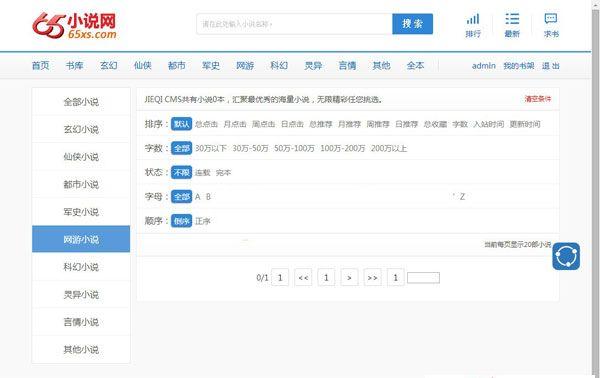Filter word count 200万以上
The height and width of the screenshot is (378, 600).
tap(389, 148)
